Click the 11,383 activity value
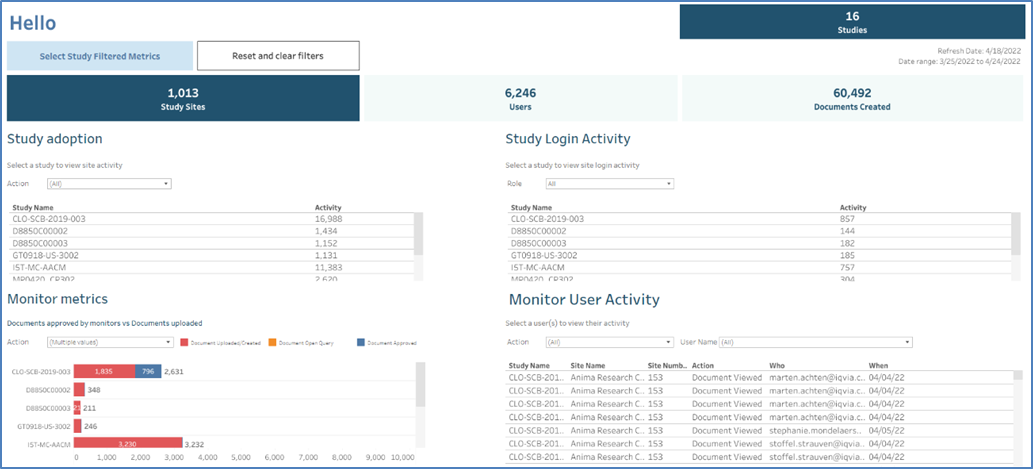1033x469 pixels. pos(328,267)
